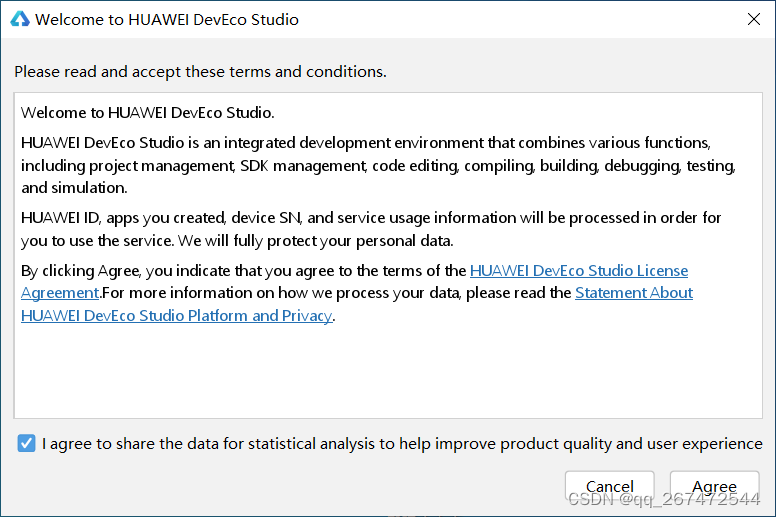Open the HUAWEI DevEco Studio License link

click(579, 271)
